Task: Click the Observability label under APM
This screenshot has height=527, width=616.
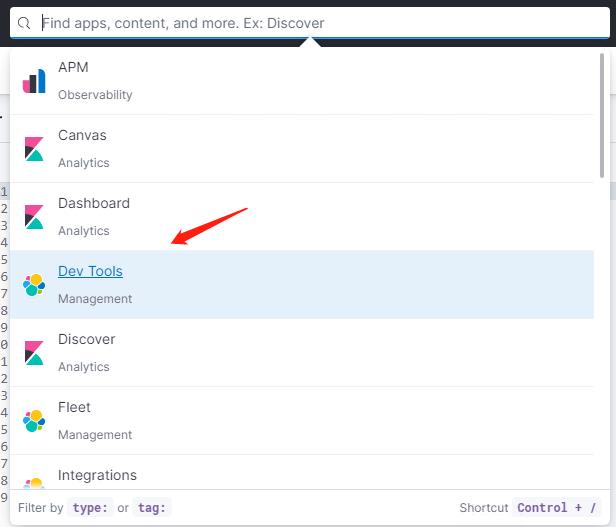Action: coord(95,95)
